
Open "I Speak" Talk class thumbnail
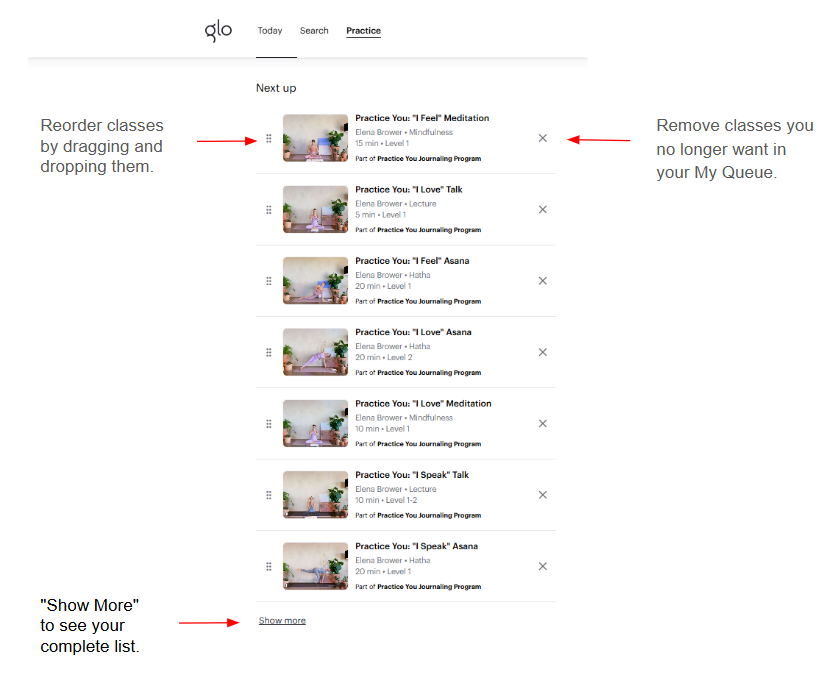pyautogui.click(x=315, y=495)
